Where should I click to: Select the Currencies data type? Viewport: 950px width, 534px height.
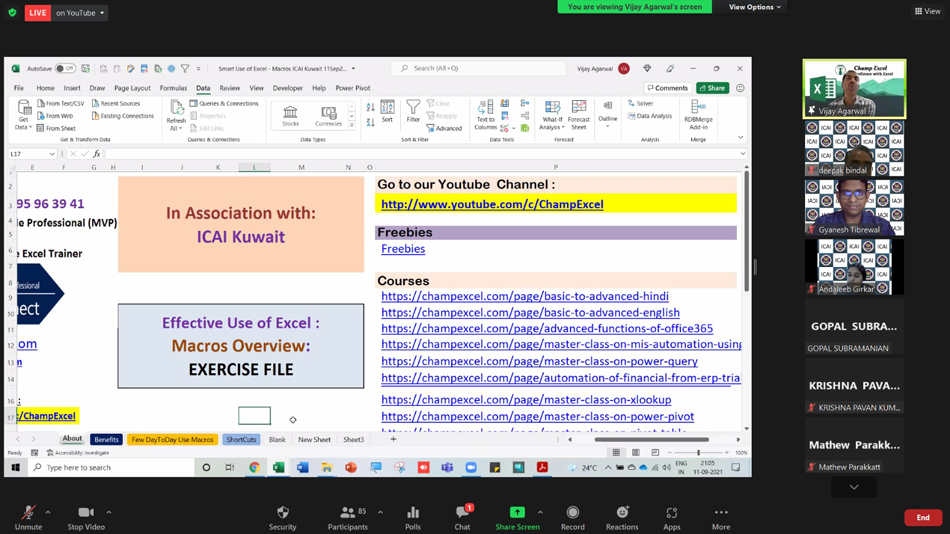pos(328,115)
